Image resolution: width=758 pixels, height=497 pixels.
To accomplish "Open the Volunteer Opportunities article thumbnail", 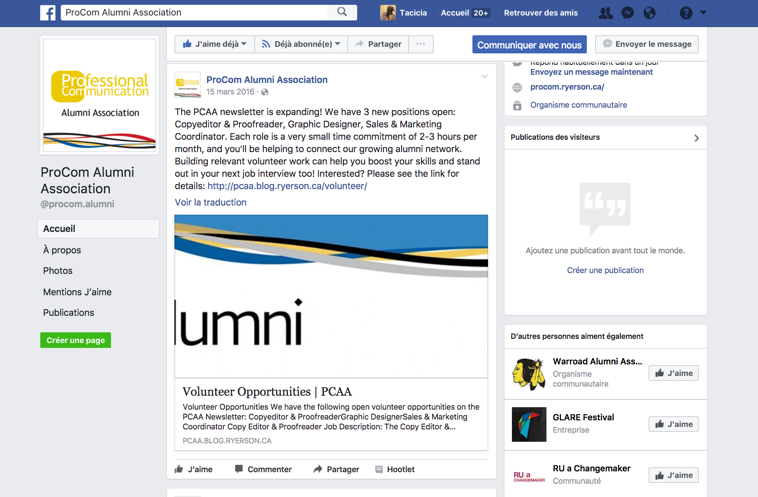I will pos(331,295).
